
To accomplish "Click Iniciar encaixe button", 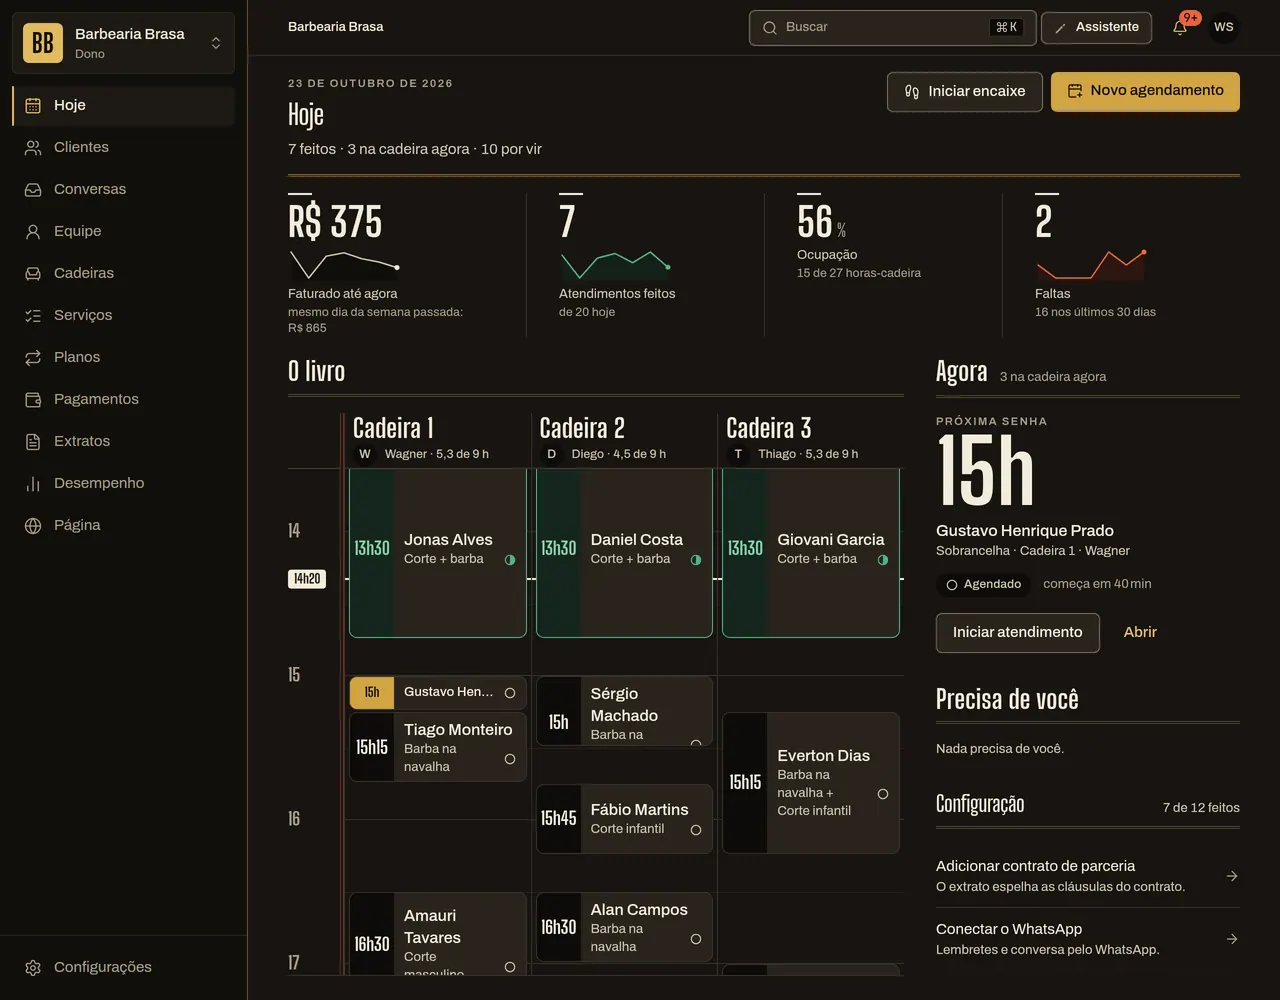I will coord(965,91).
